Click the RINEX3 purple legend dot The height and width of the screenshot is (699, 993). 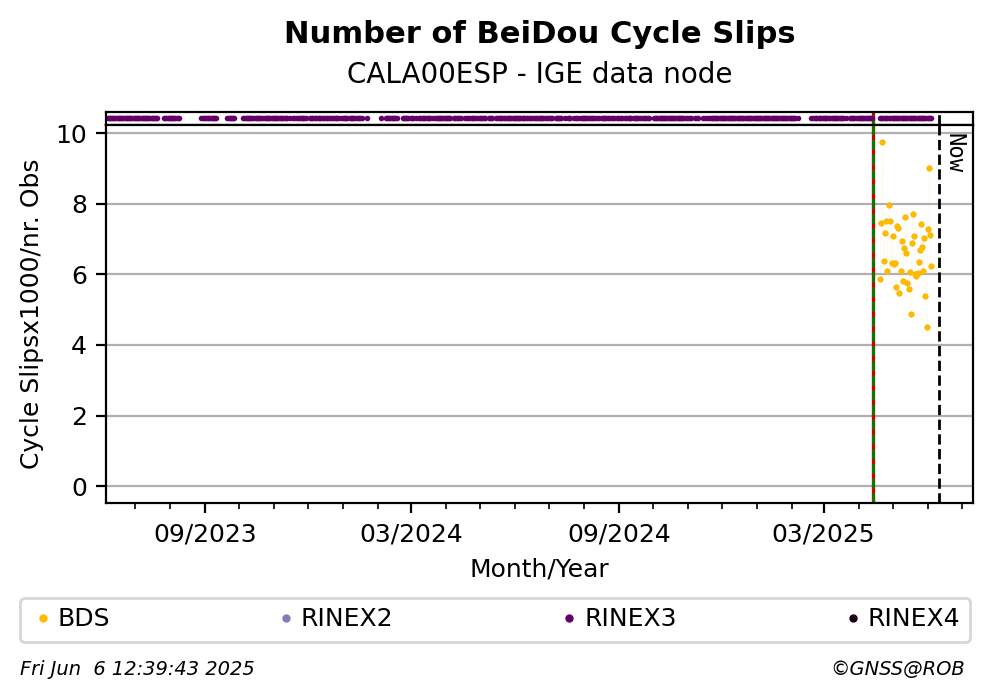(569, 619)
